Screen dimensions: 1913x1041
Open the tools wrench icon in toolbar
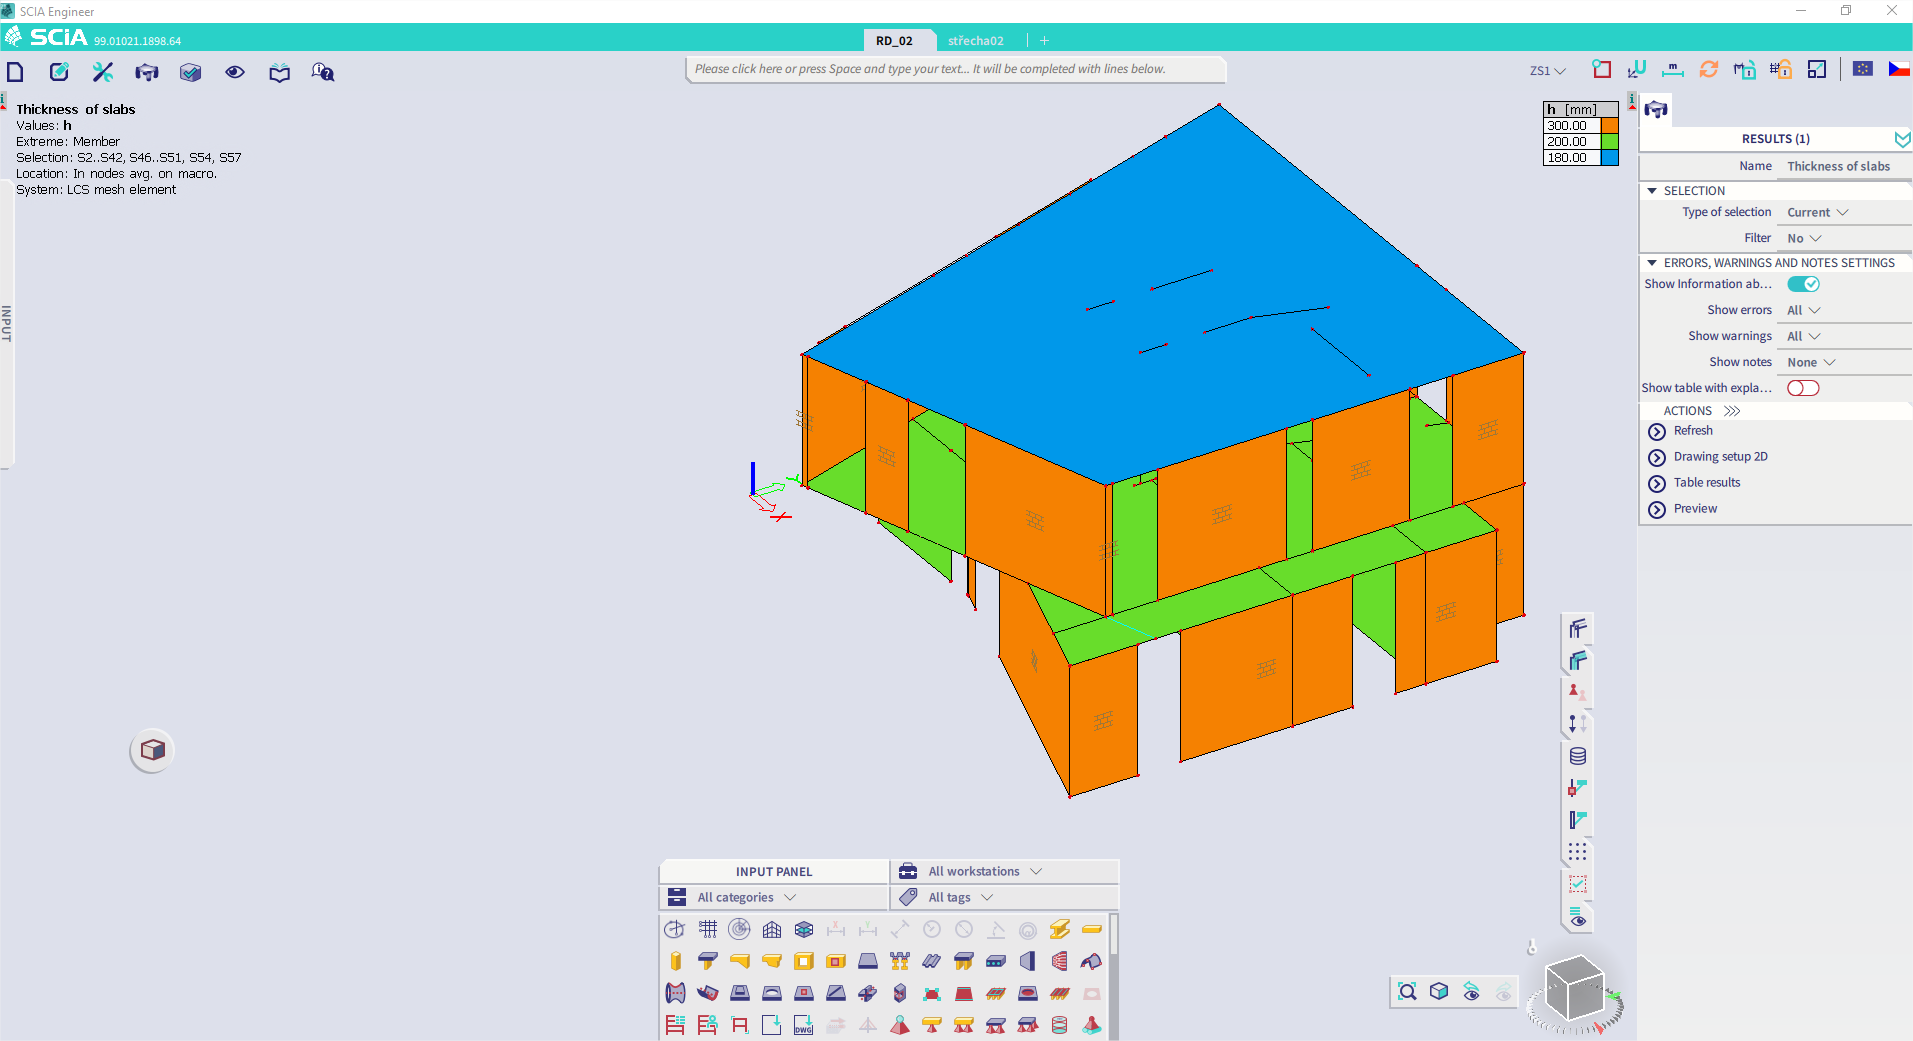[x=103, y=72]
